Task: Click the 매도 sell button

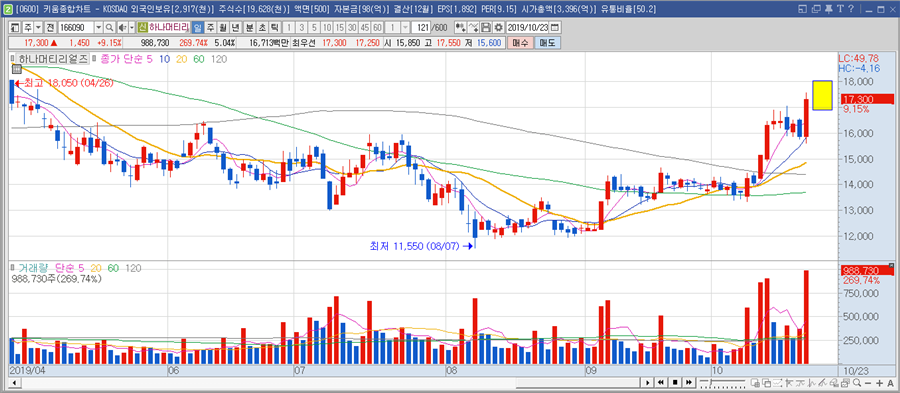Action: coord(547,43)
